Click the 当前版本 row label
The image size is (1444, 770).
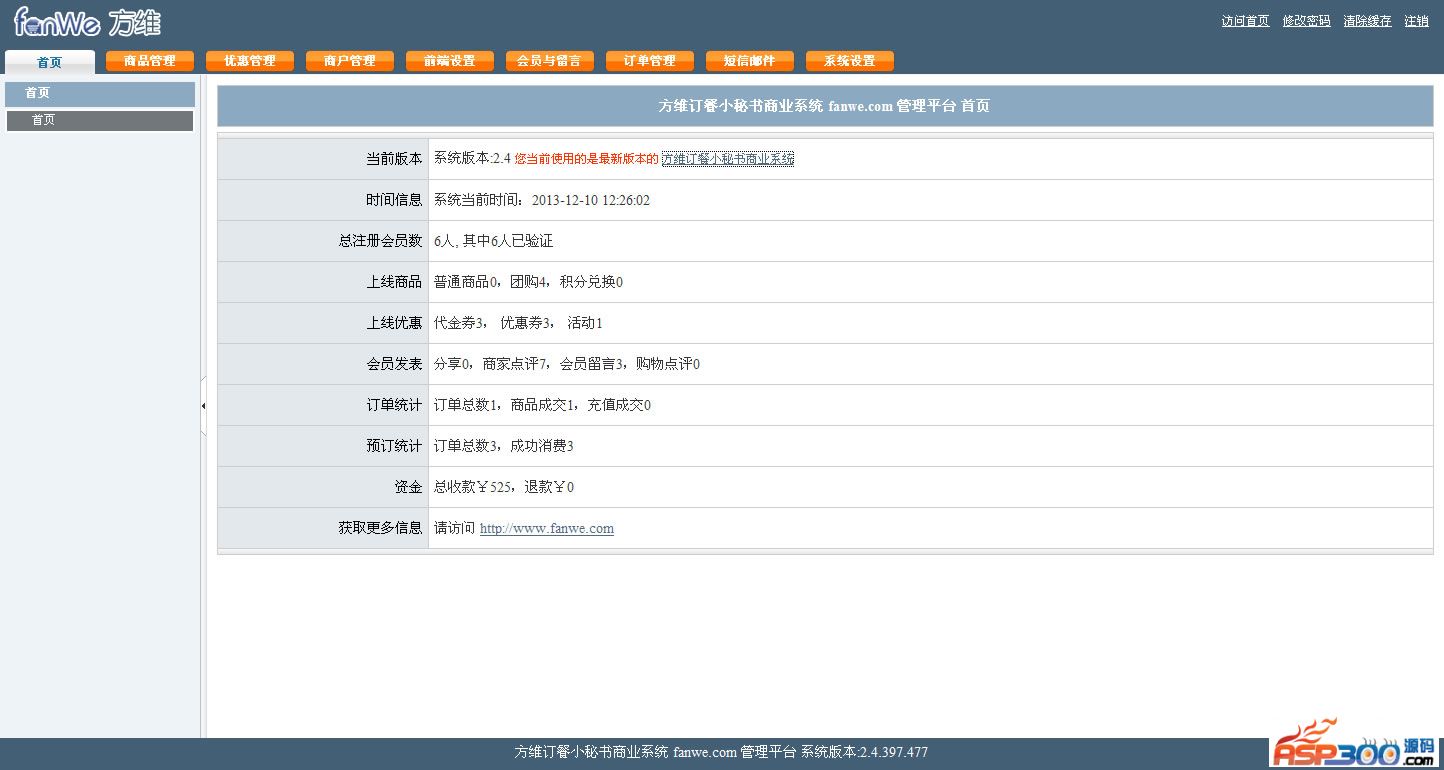[x=394, y=159]
